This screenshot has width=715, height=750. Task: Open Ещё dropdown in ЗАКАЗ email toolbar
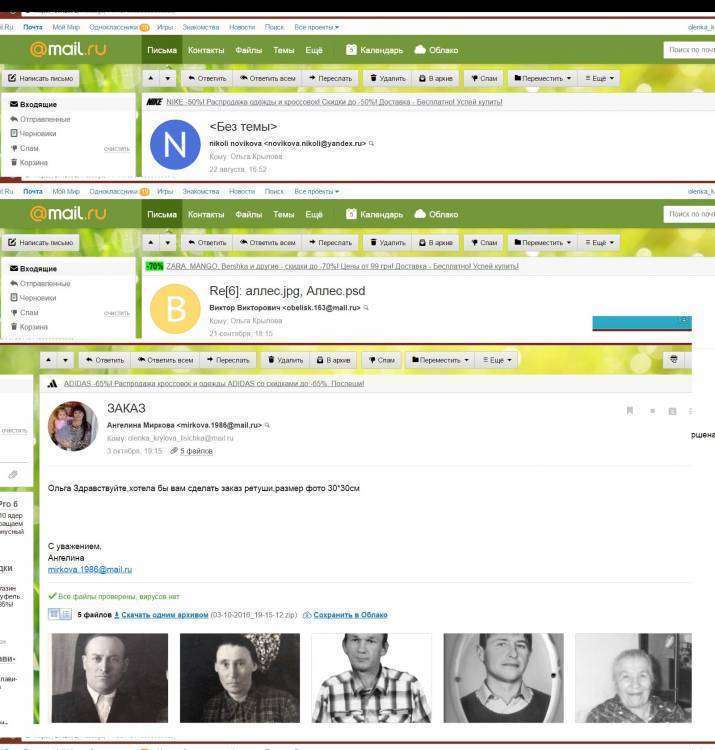pos(497,360)
